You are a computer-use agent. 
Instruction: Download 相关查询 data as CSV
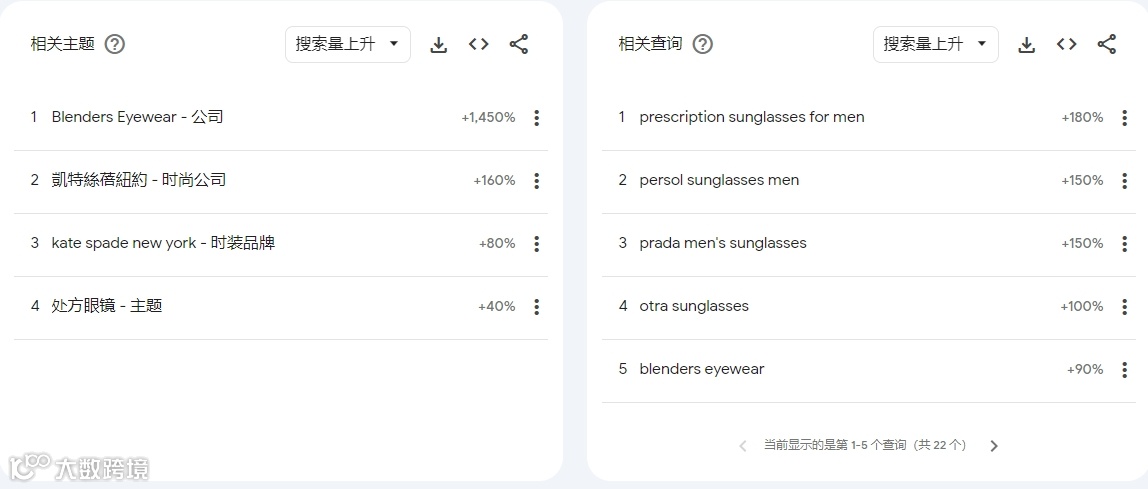click(x=1027, y=45)
